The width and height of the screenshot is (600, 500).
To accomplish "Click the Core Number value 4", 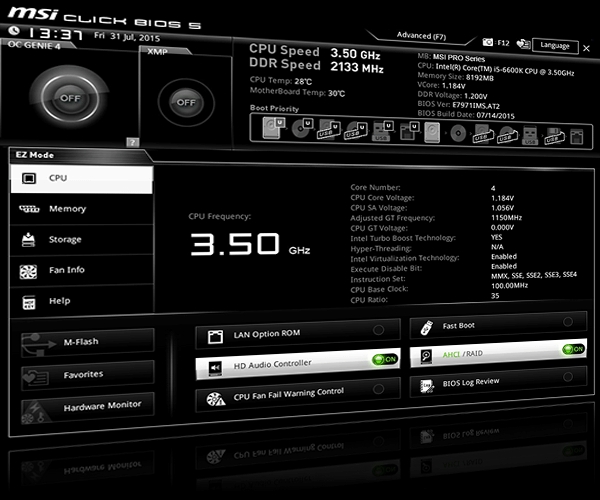I will 493,188.
